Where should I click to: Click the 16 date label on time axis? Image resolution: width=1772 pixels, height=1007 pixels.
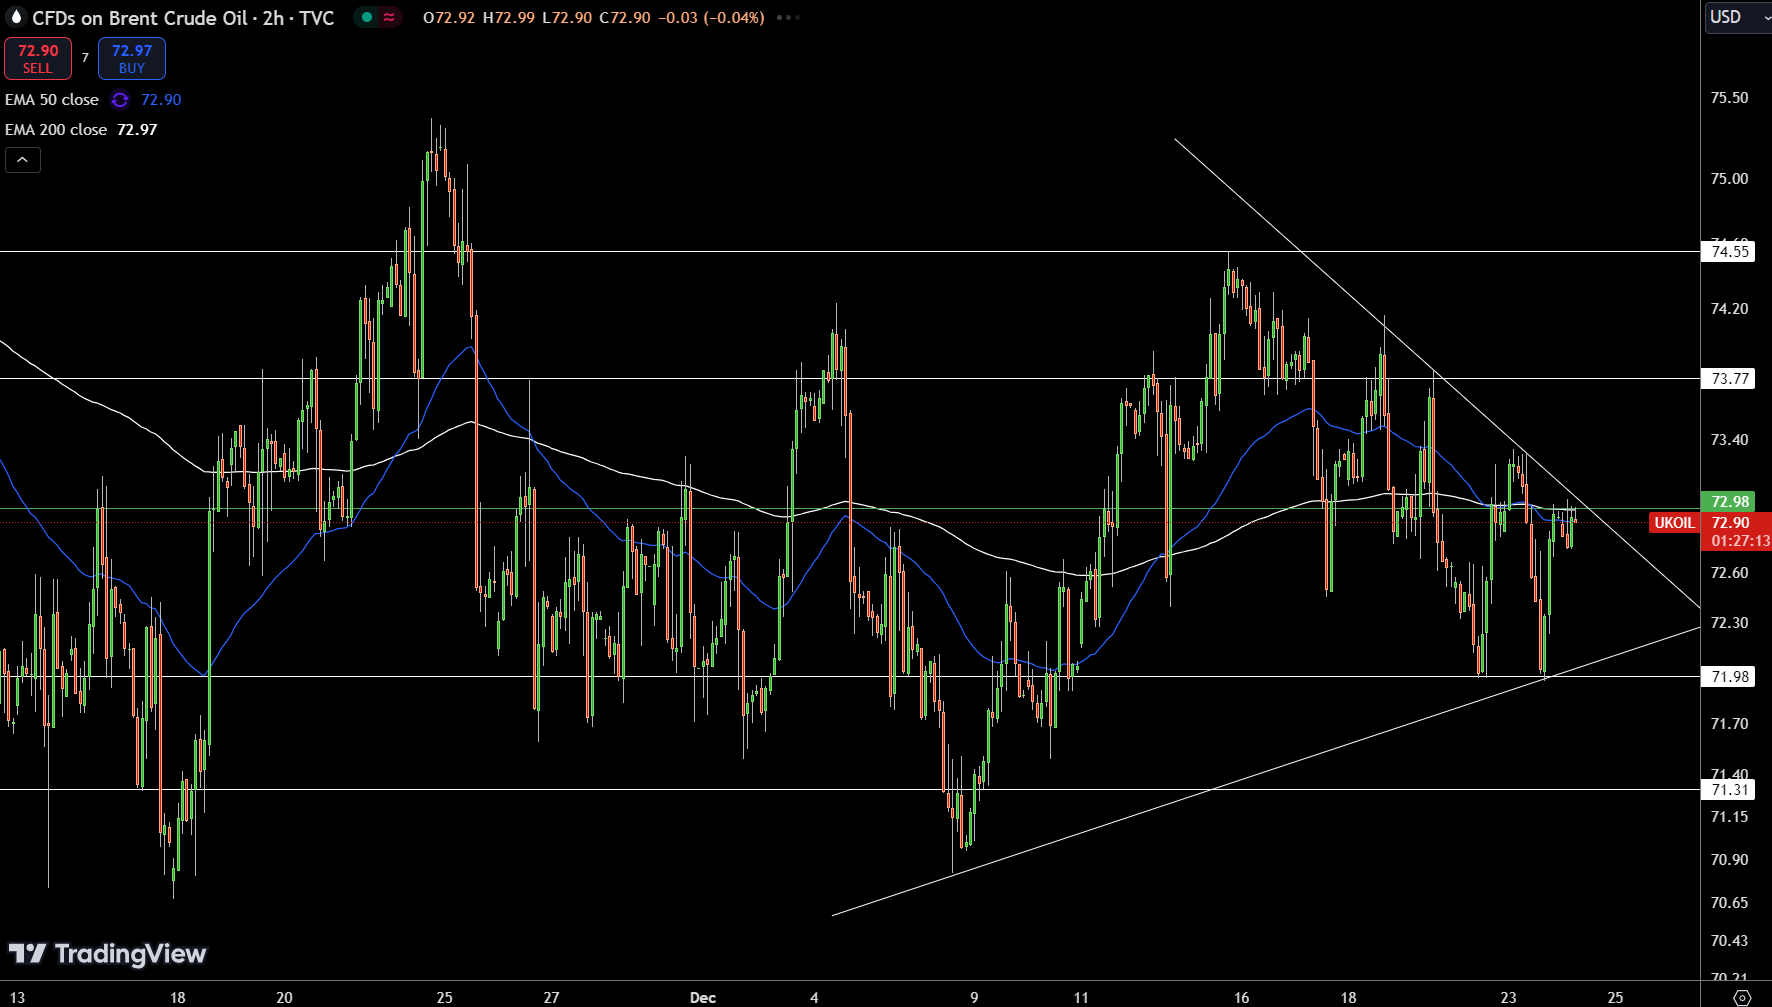[1241, 997]
